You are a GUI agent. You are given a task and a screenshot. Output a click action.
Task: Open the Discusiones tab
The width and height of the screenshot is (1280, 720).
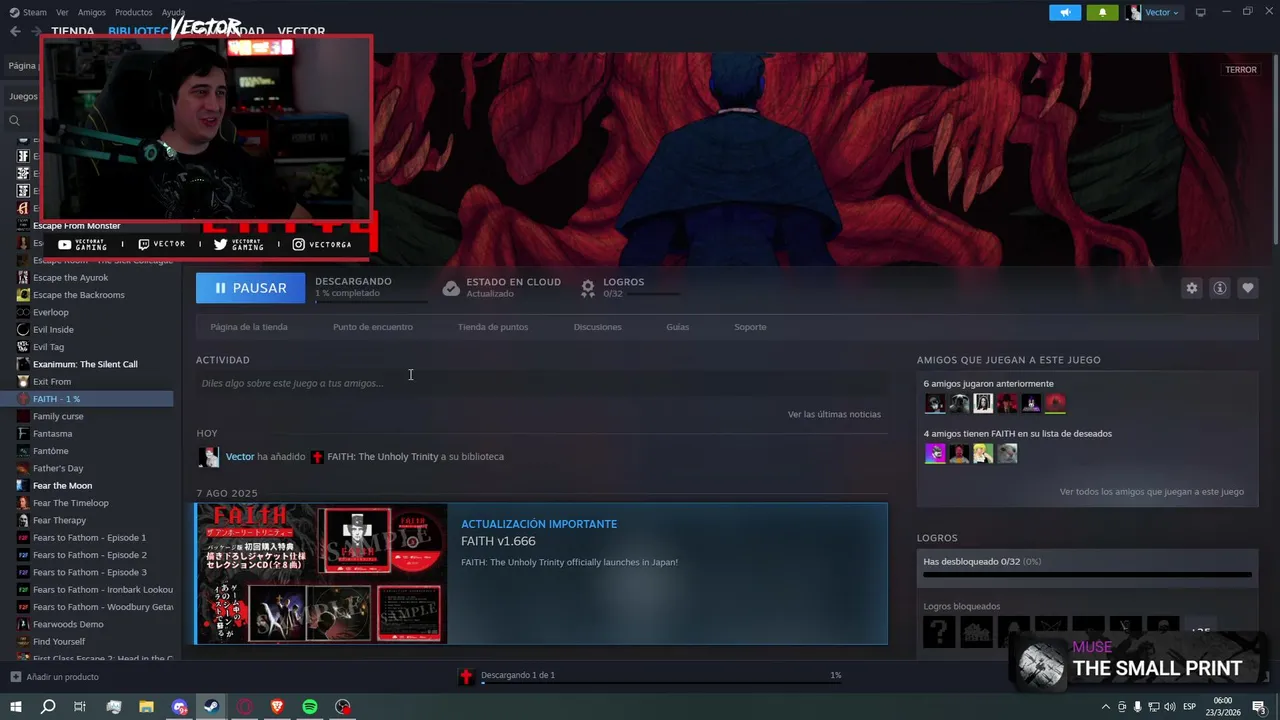coord(597,327)
